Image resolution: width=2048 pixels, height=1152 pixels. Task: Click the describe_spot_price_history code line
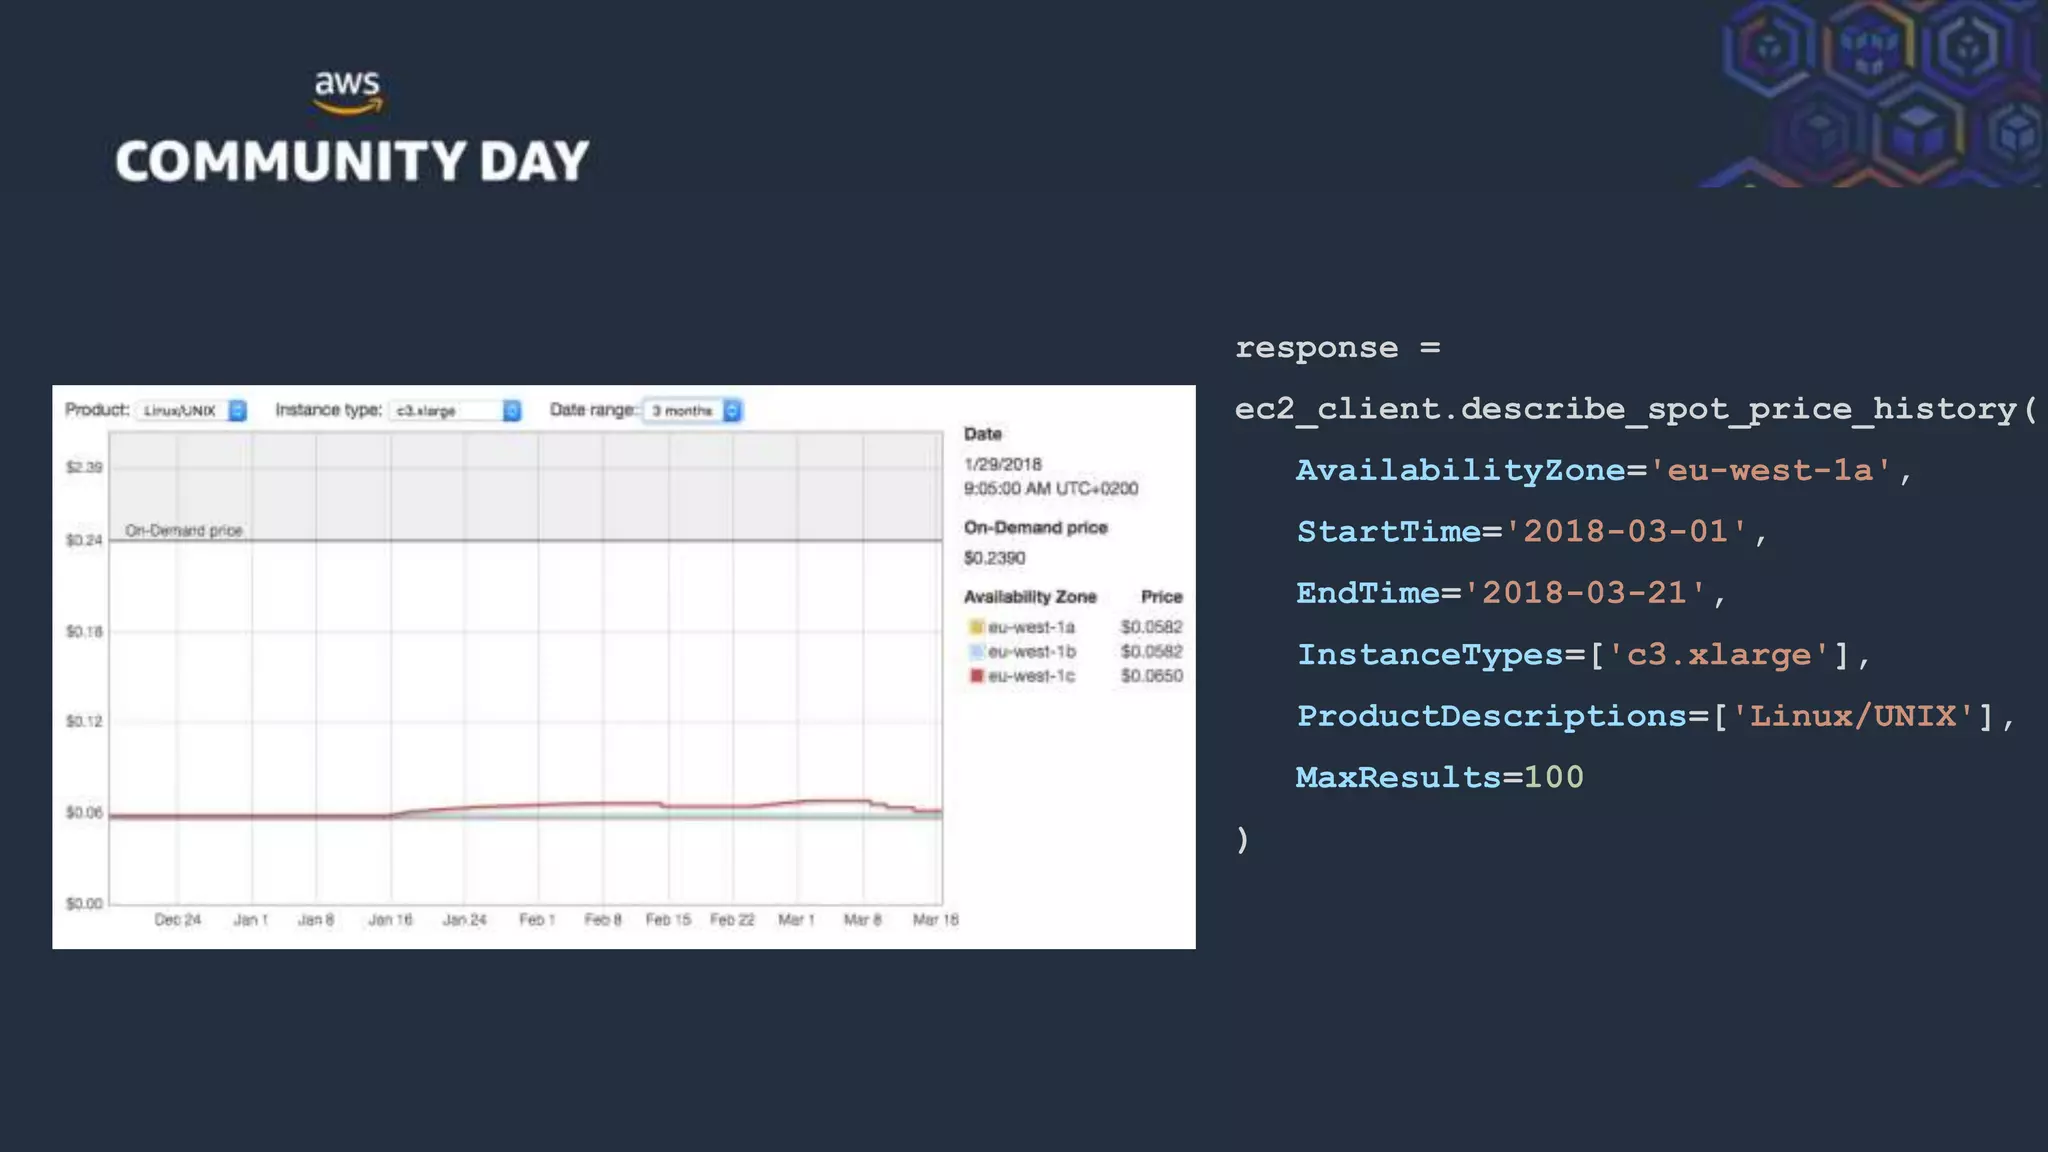pos(1634,409)
